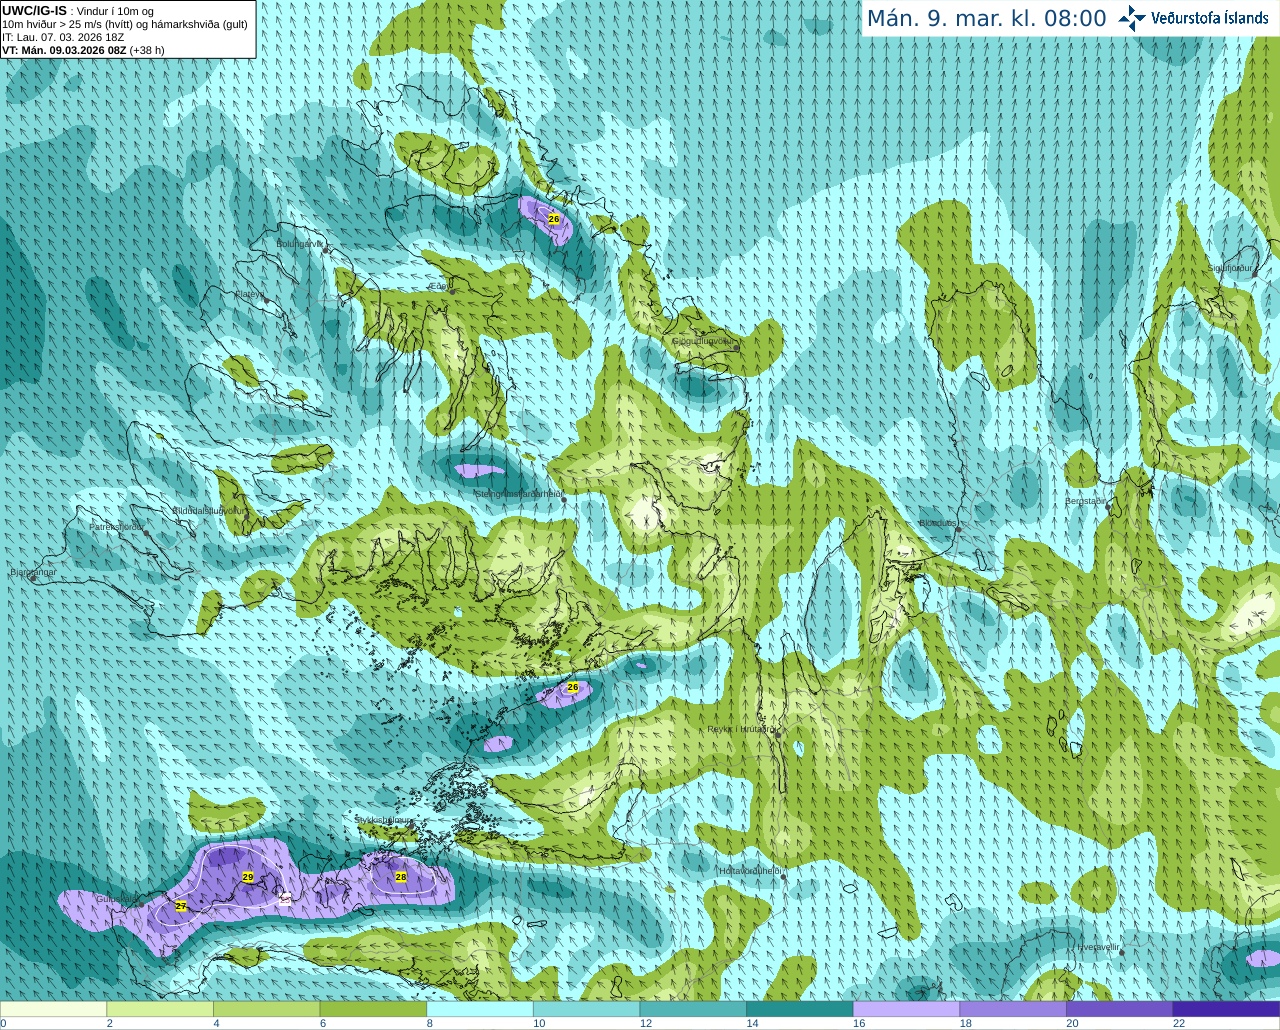Screen dimensions: 1280x1030
Task: Select the 8–10 m/s pale cyan legend swatch
Action: point(480,1009)
